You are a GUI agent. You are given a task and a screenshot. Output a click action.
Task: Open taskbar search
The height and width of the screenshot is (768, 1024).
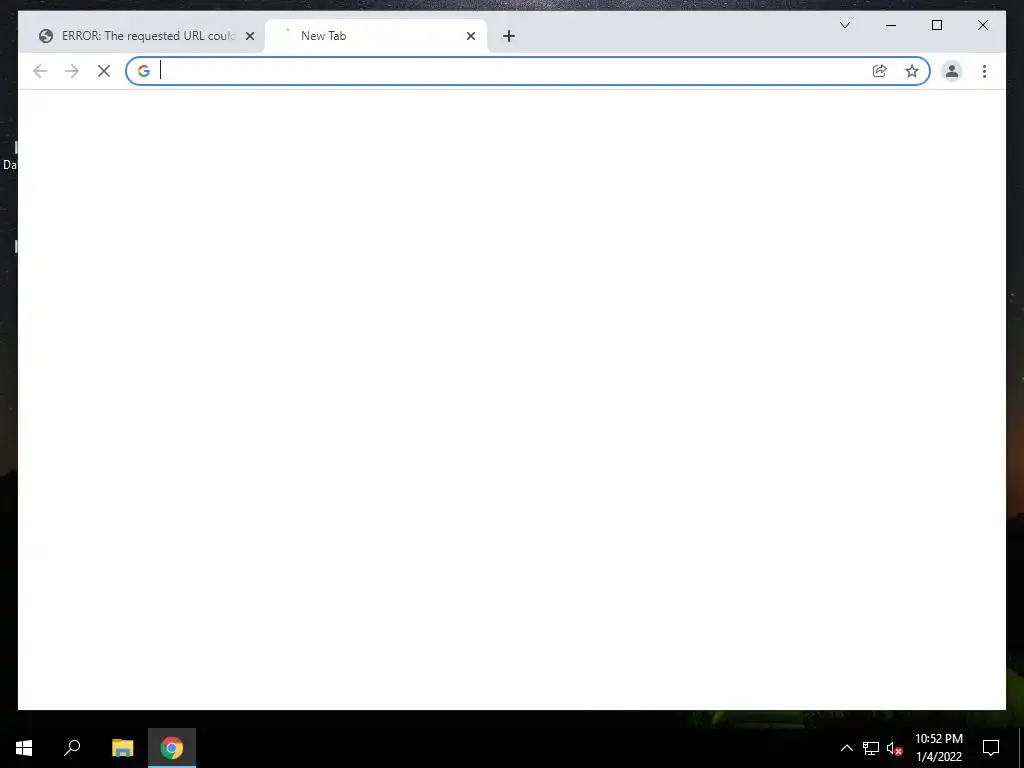click(72, 748)
